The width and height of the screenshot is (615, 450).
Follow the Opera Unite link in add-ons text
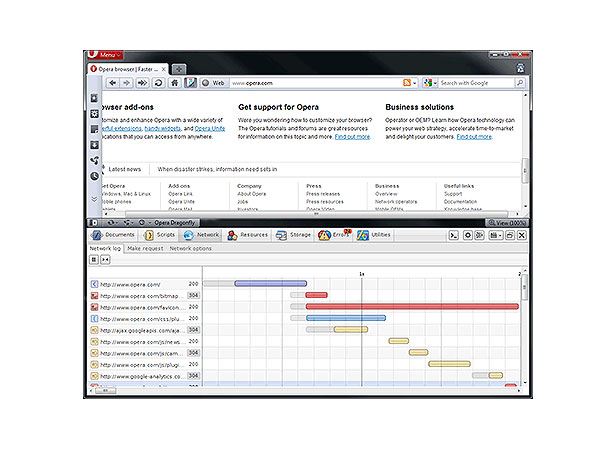(210, 128)
